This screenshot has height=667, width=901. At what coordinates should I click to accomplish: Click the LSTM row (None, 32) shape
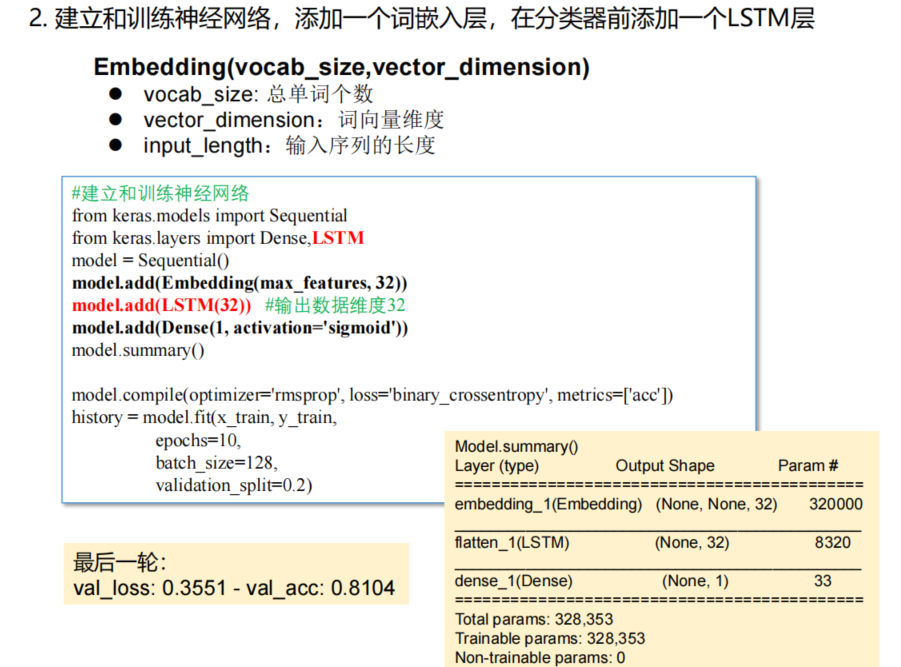(x=692, y=542)
